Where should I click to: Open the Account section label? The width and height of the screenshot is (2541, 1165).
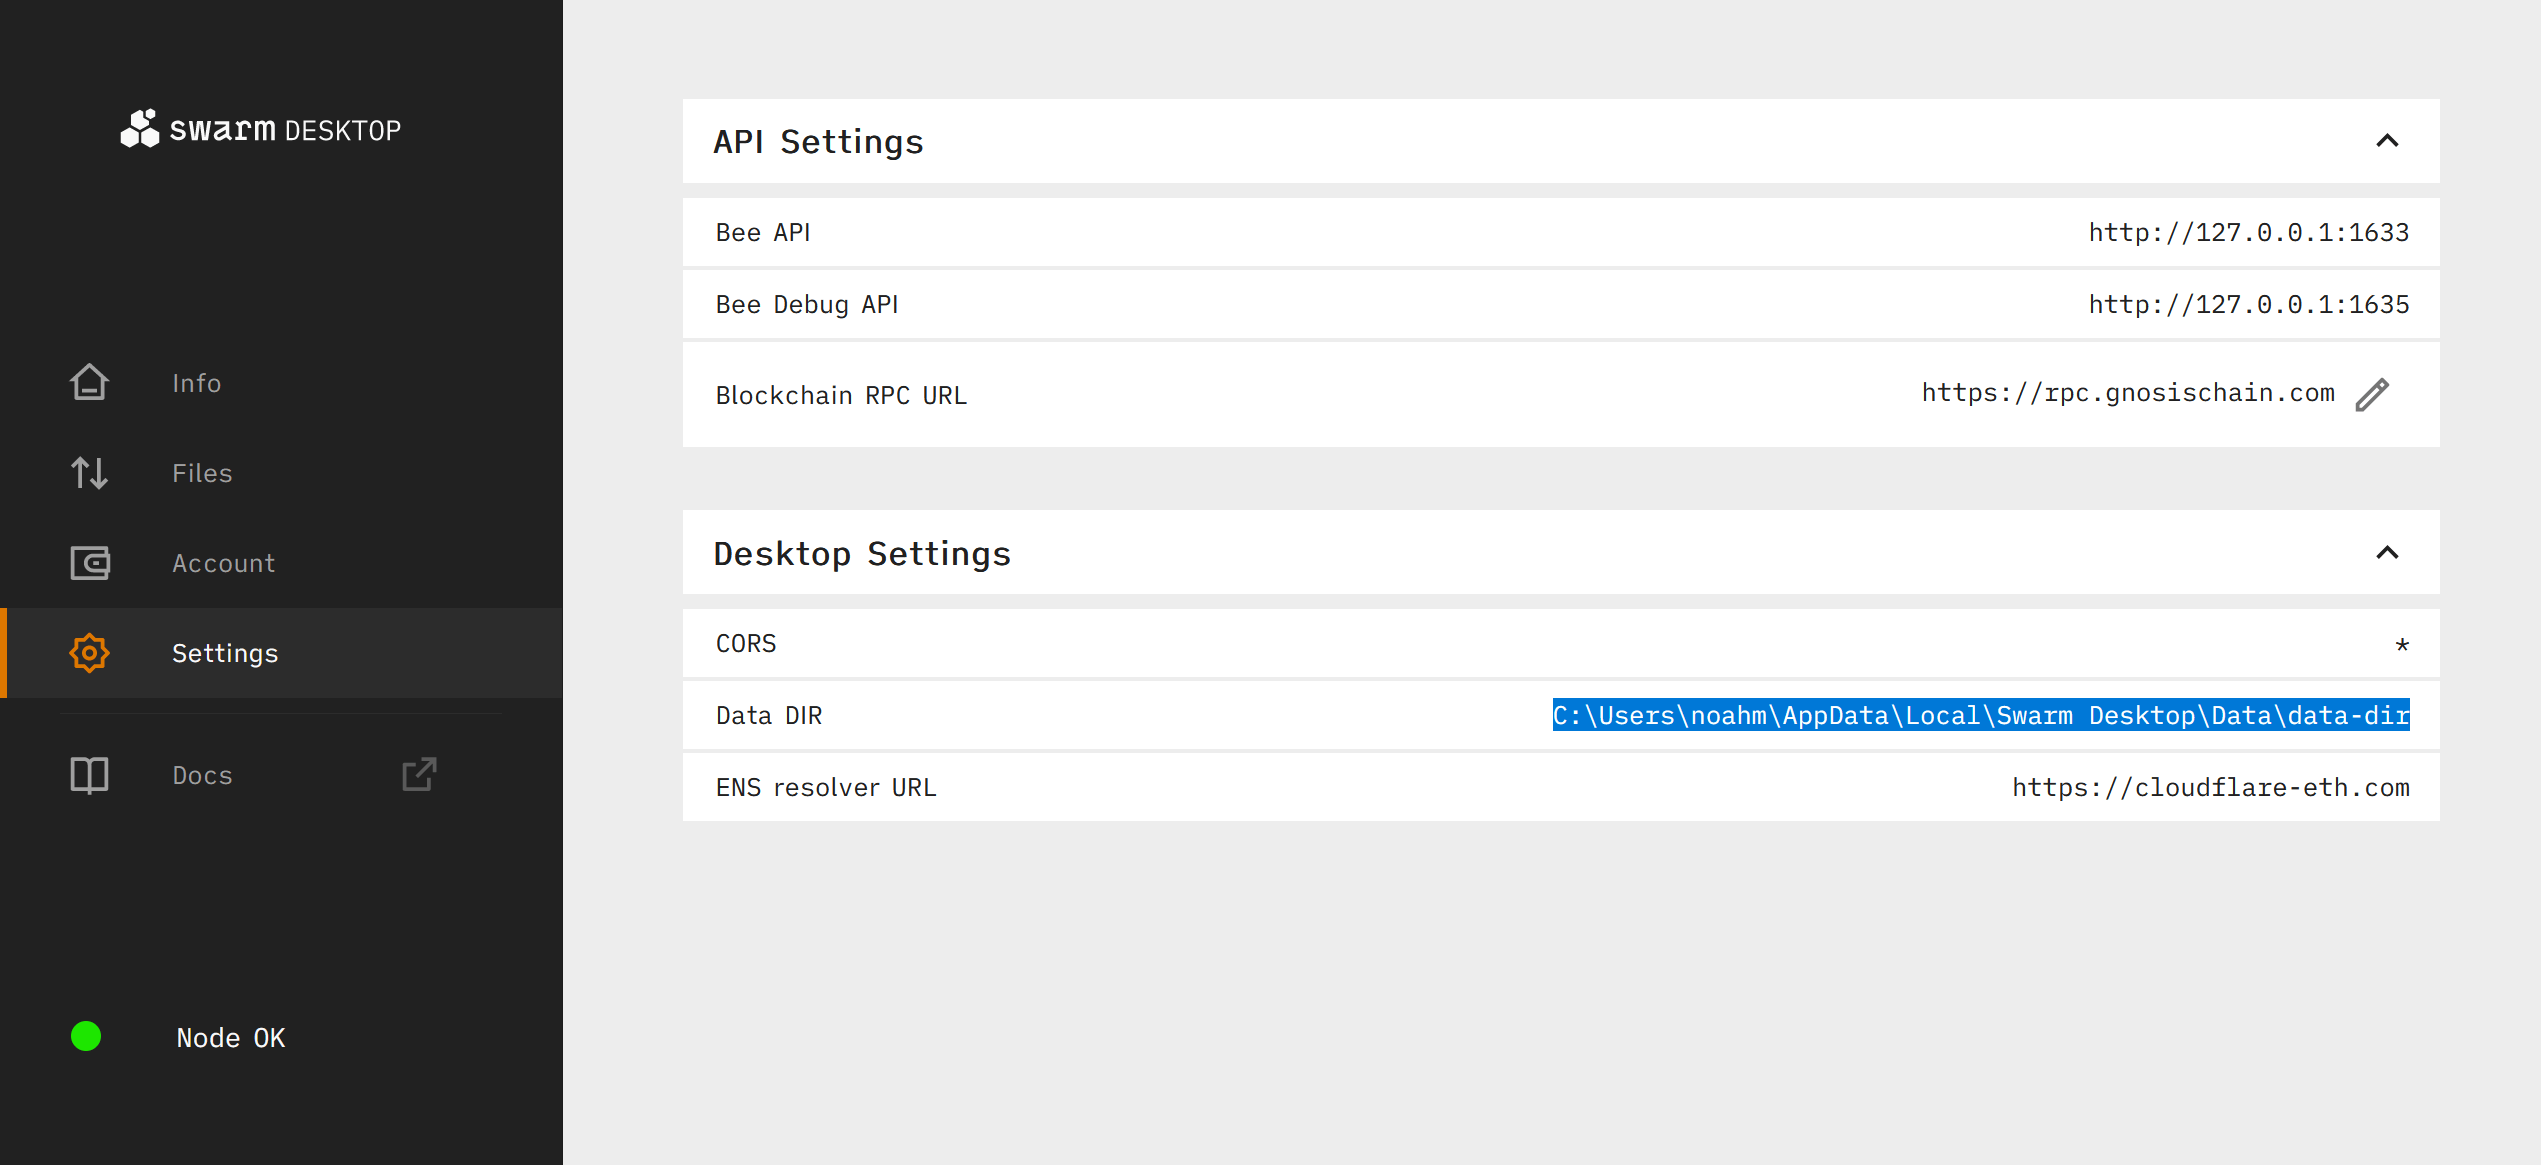point(223,563)
